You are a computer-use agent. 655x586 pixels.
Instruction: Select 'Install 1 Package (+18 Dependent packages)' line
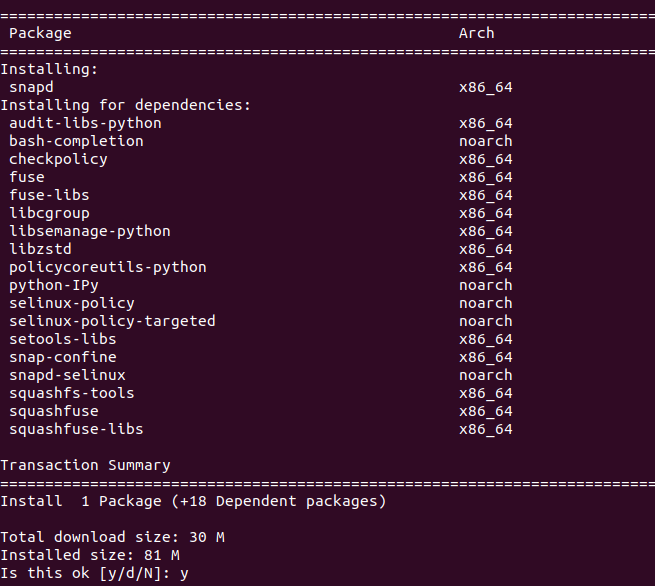[193, 501]
